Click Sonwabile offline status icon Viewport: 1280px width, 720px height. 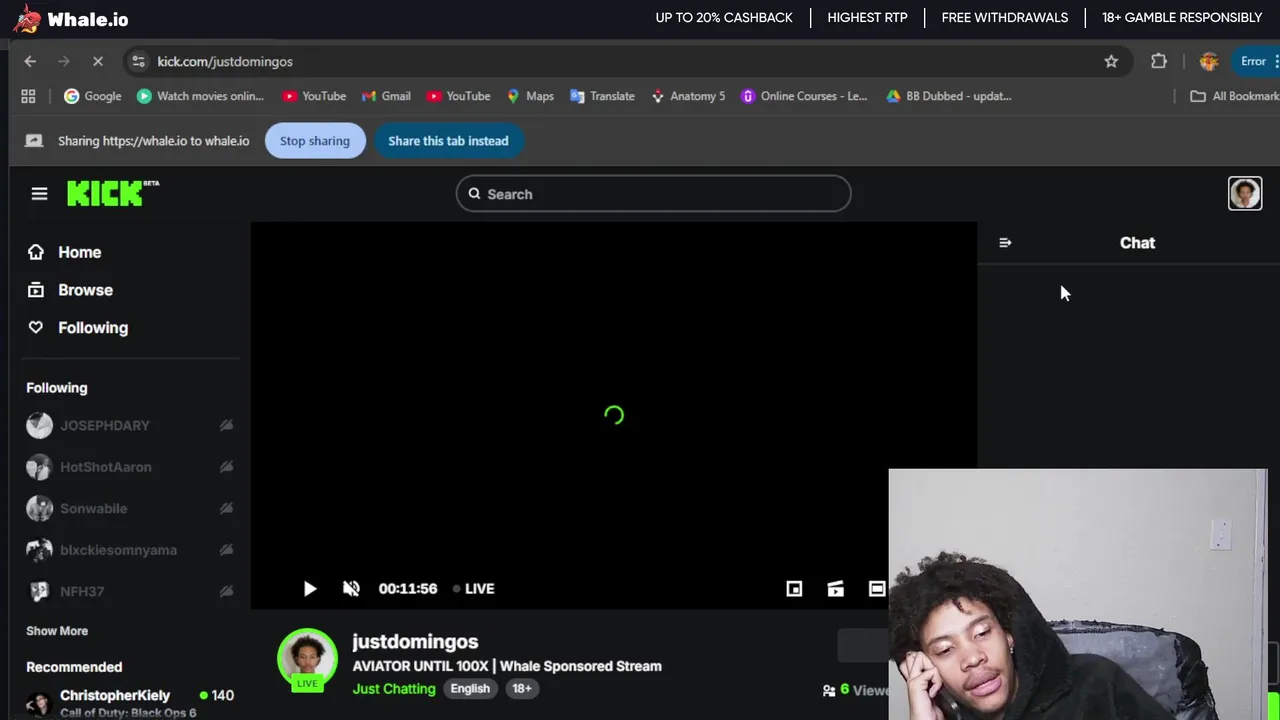pyautogui.click(x=226, y=508)
